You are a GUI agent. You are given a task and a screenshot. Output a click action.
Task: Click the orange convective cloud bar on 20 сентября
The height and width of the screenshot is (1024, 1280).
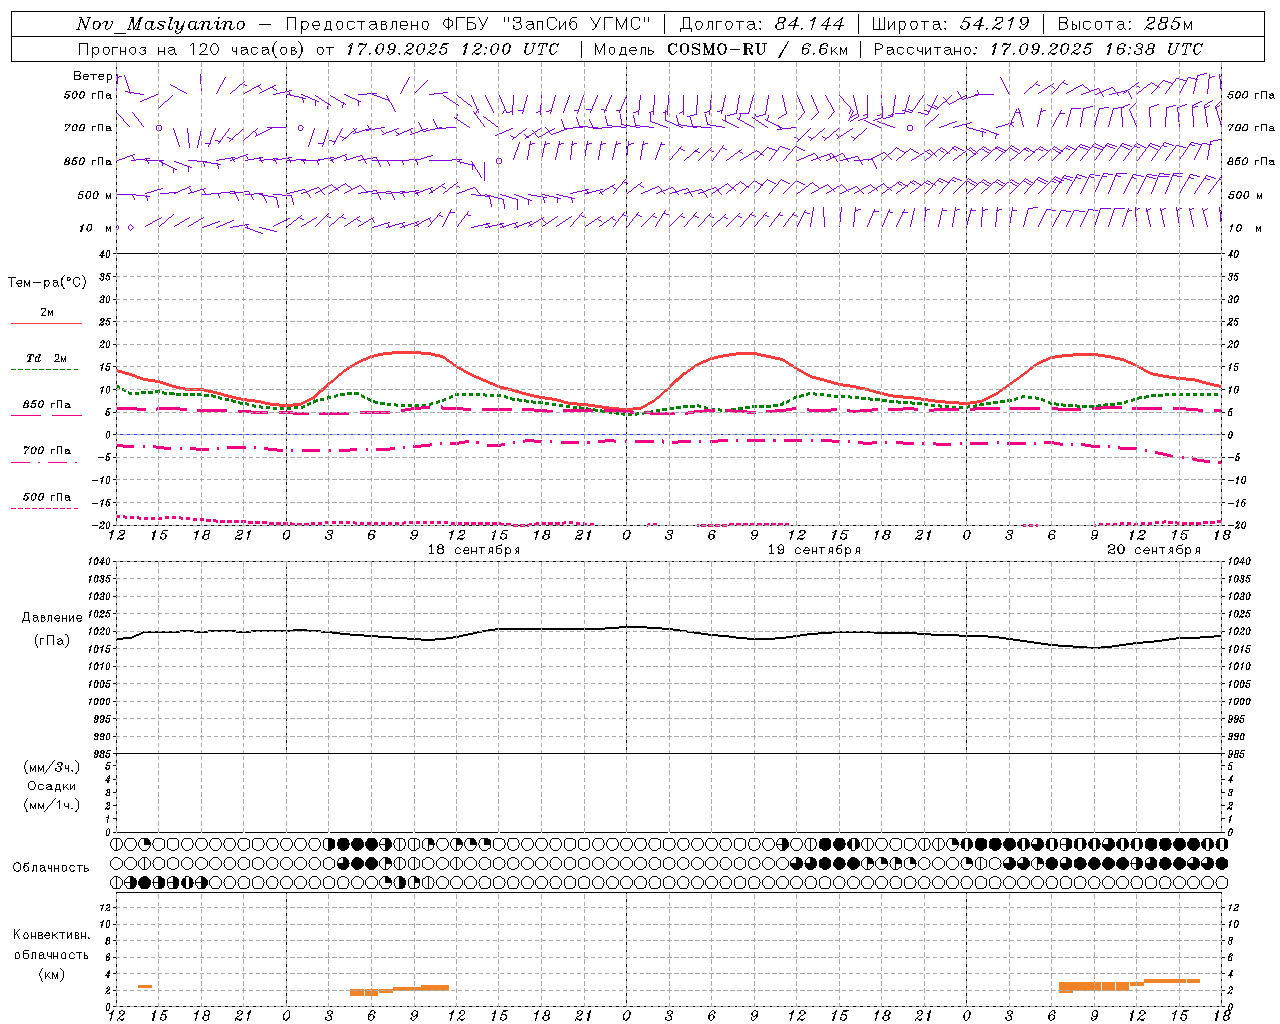(1129, 985)
